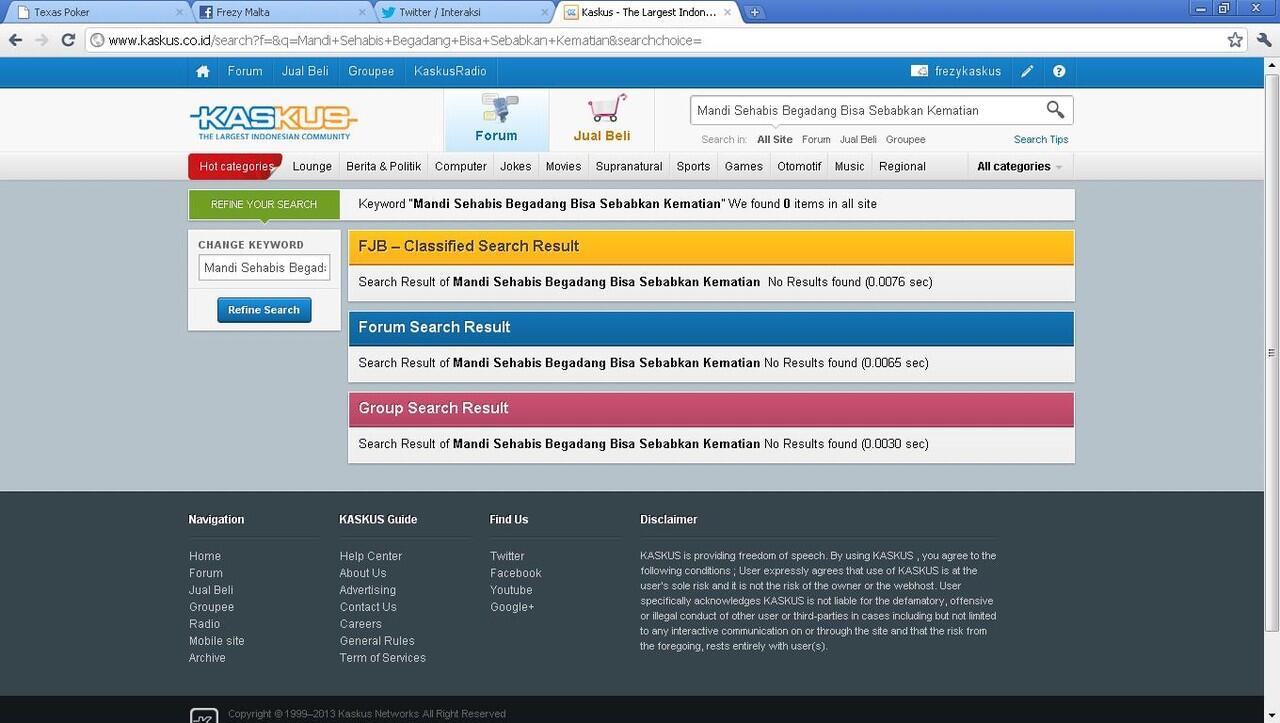Close the Twitter / Interaksi tab

pos(544,12)
